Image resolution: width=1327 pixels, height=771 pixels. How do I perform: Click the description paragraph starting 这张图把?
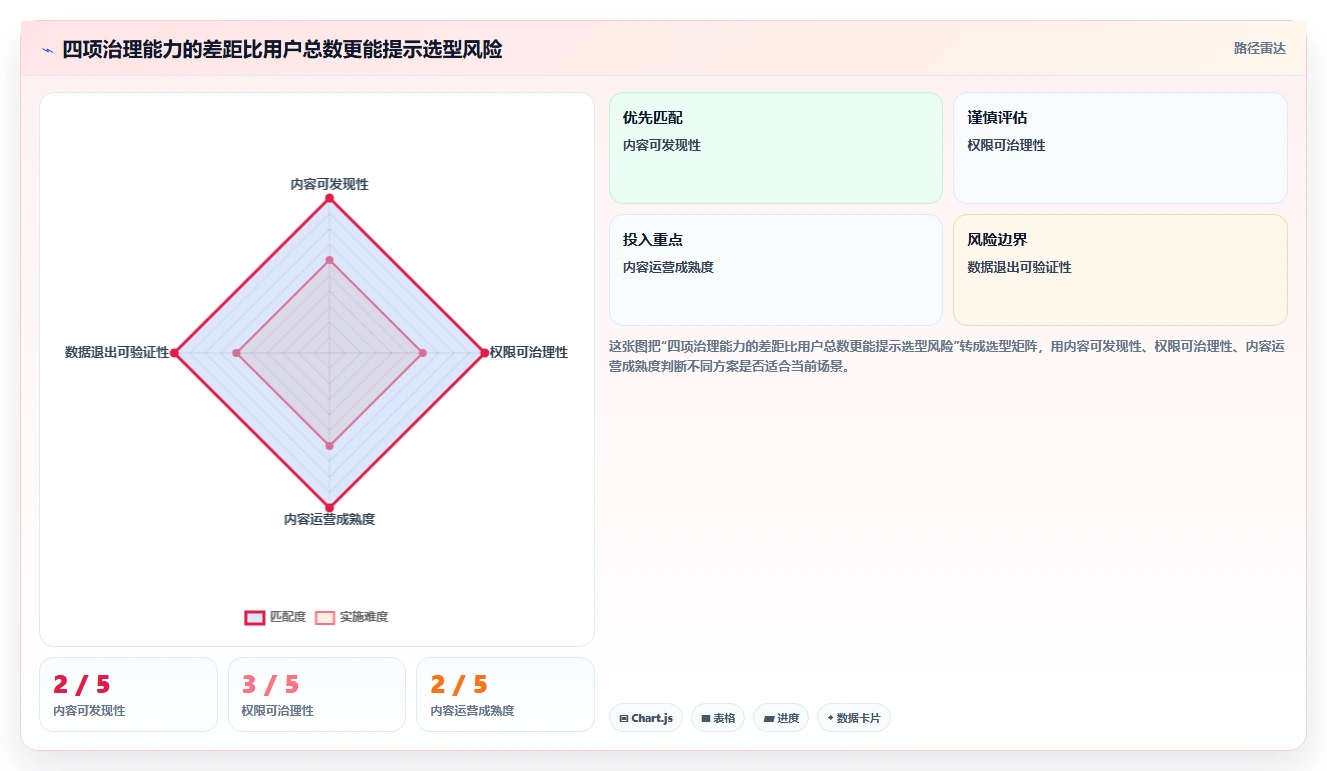[x=947, y=356]
